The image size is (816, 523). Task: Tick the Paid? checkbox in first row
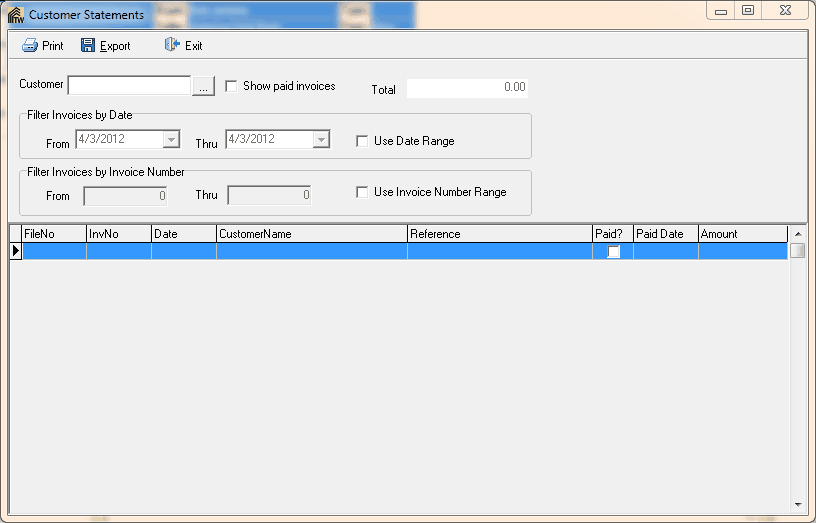click(613, 252)
